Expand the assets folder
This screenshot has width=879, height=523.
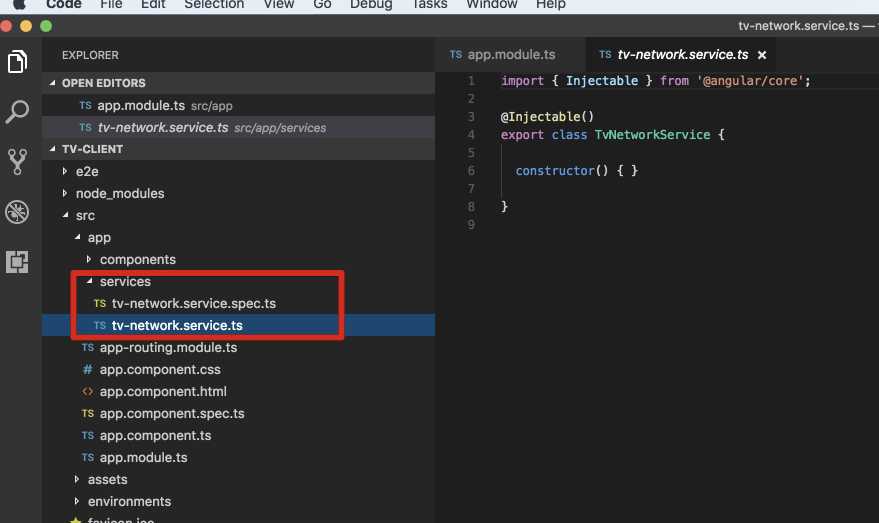click(76, 479)
